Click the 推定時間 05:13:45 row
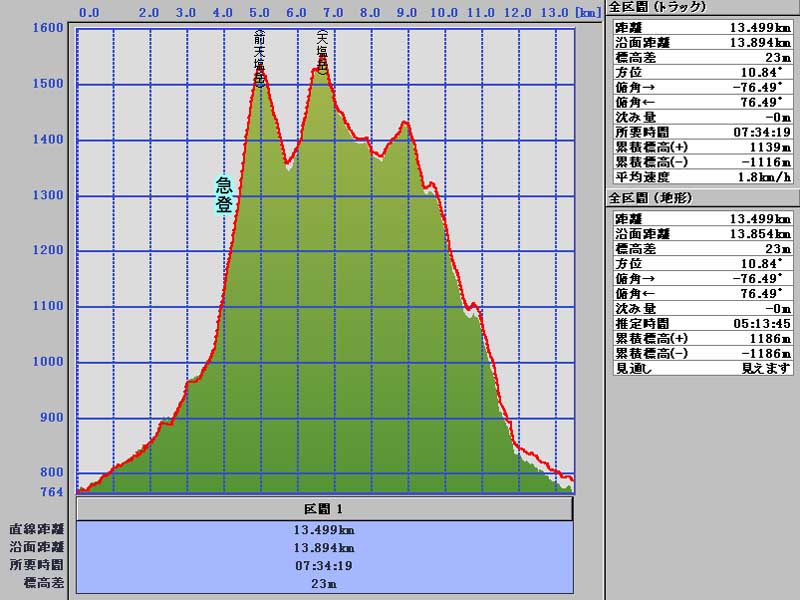Viewport: 800px width, 600px height. coord(702,323)
